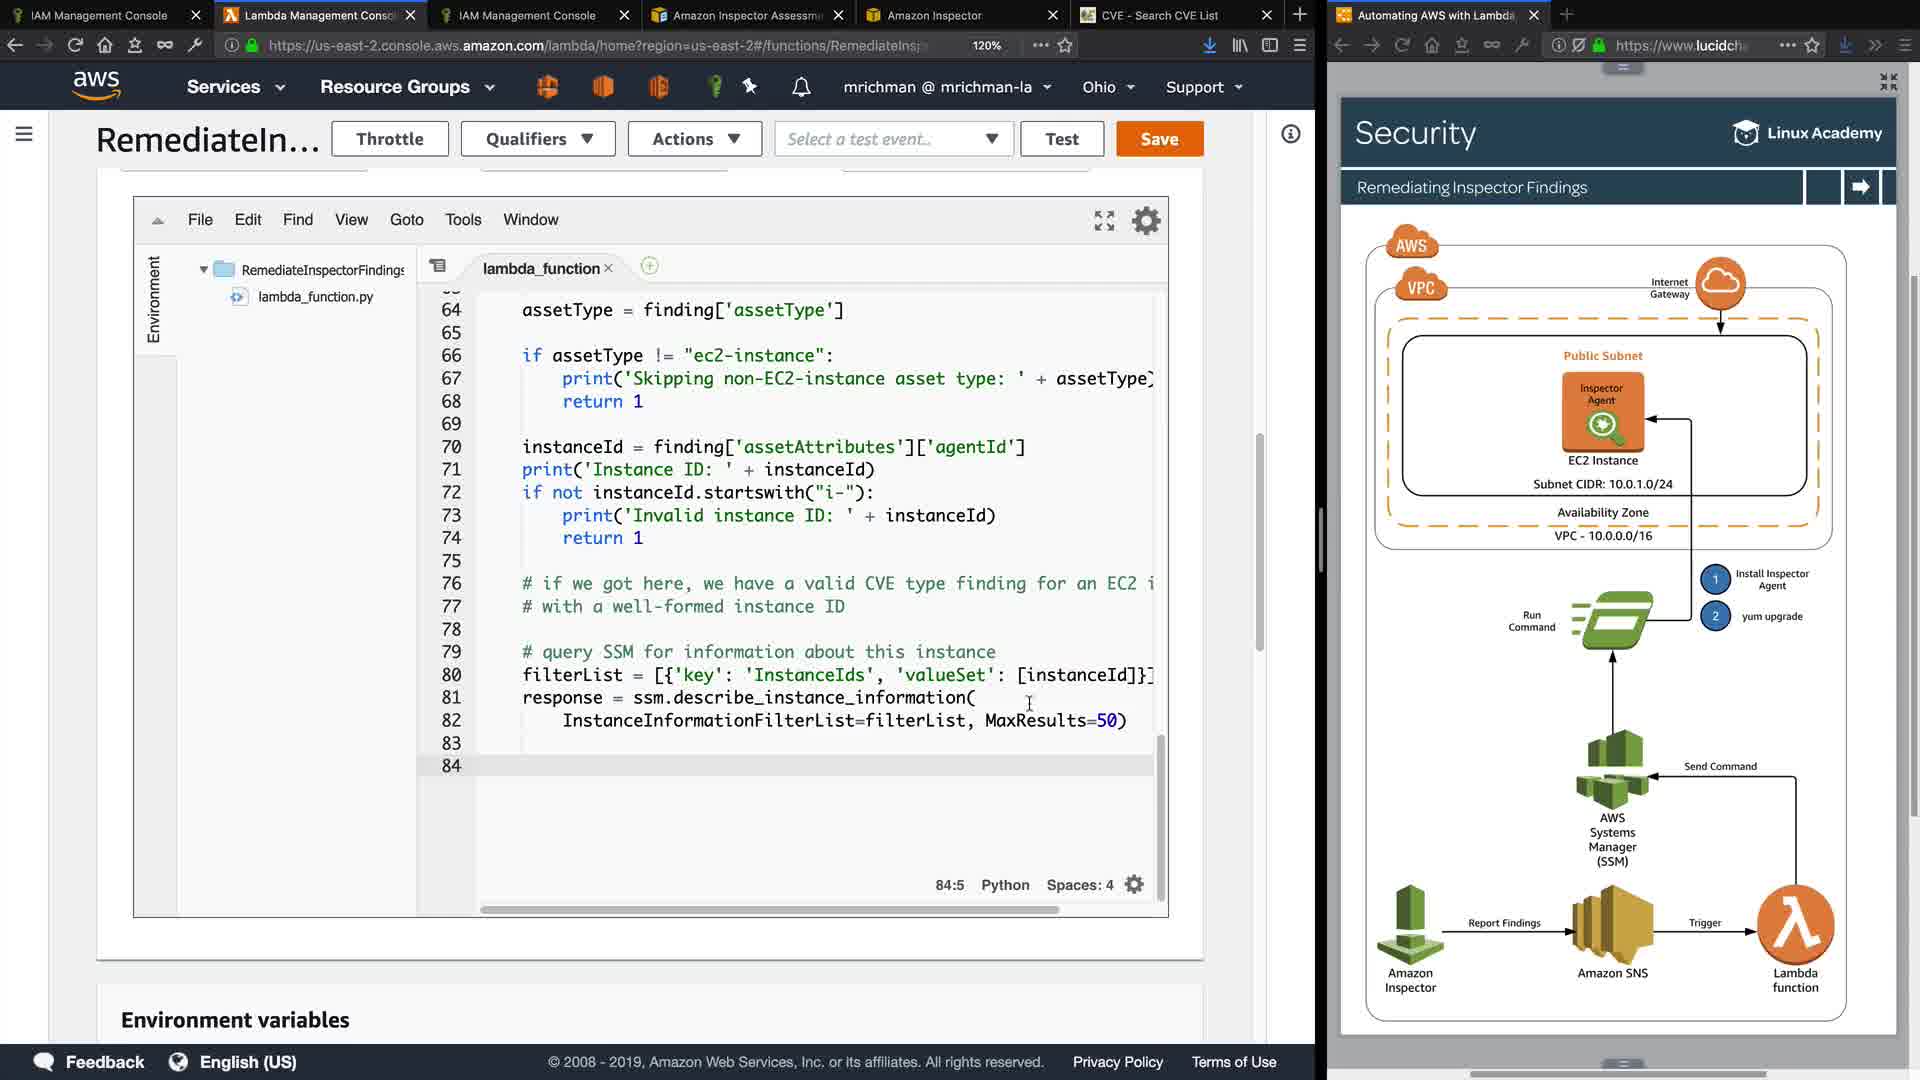Viewport: 1920px width, 1080px height.
Task: Open the Actions dropdown
Action: [695, 139]
